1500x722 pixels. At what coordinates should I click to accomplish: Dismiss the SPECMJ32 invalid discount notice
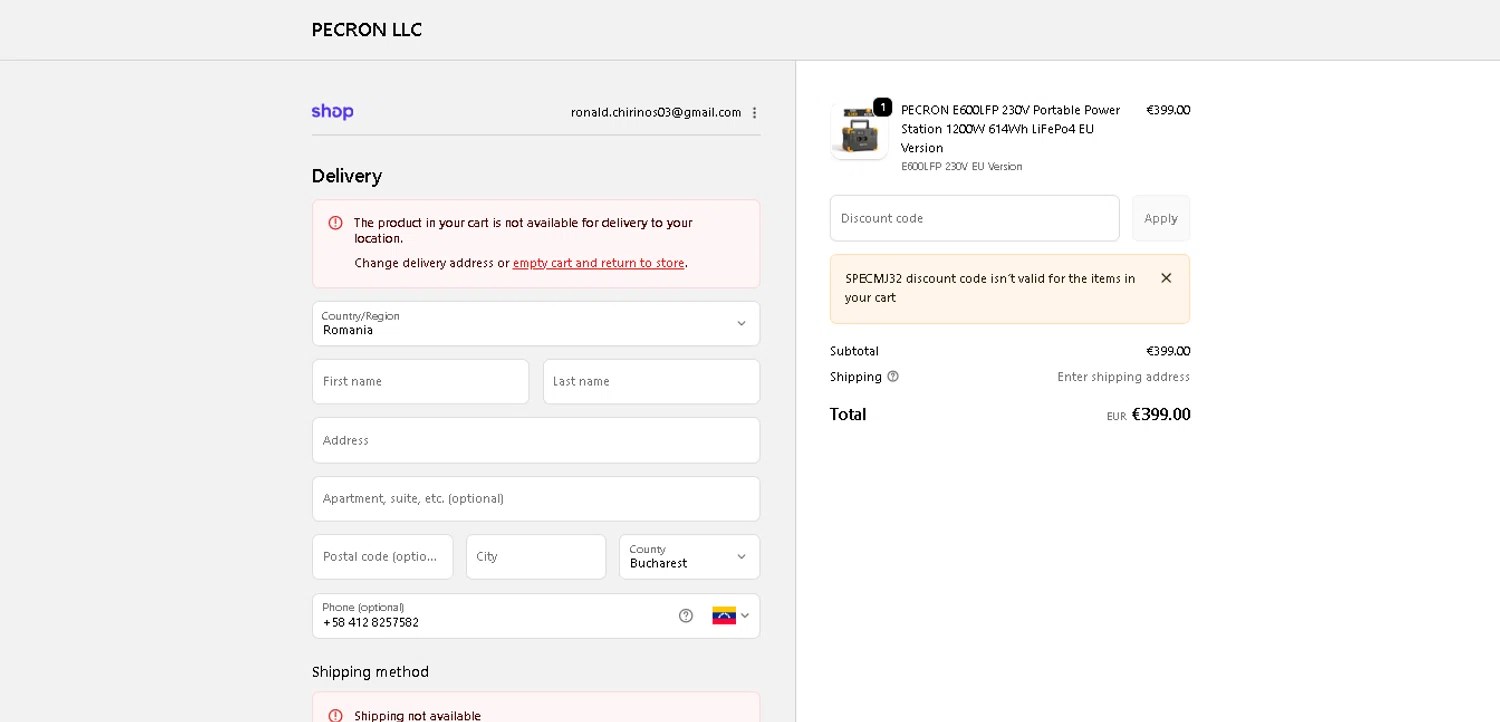point(1166,278)
